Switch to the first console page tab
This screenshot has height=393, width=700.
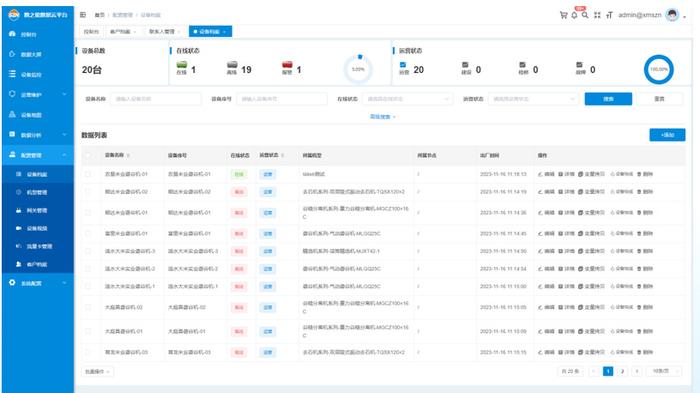coord(91,32)
